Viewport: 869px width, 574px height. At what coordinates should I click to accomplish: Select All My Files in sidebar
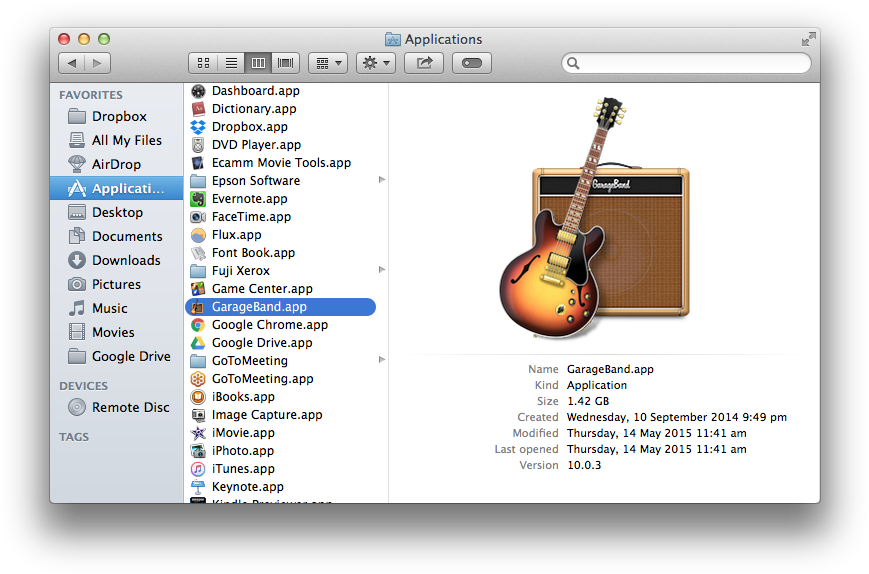[115, 140]
